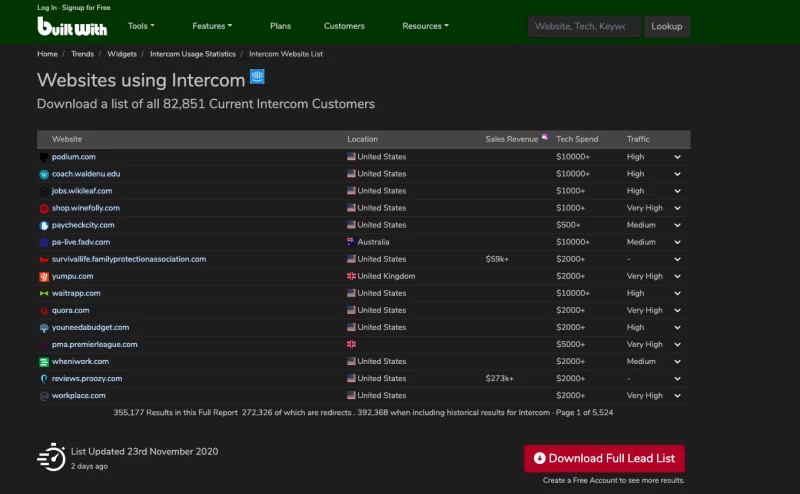Click the orange yumpu.com site icon
The height and width of the screenshot is (494, 800).
[44, 276]
